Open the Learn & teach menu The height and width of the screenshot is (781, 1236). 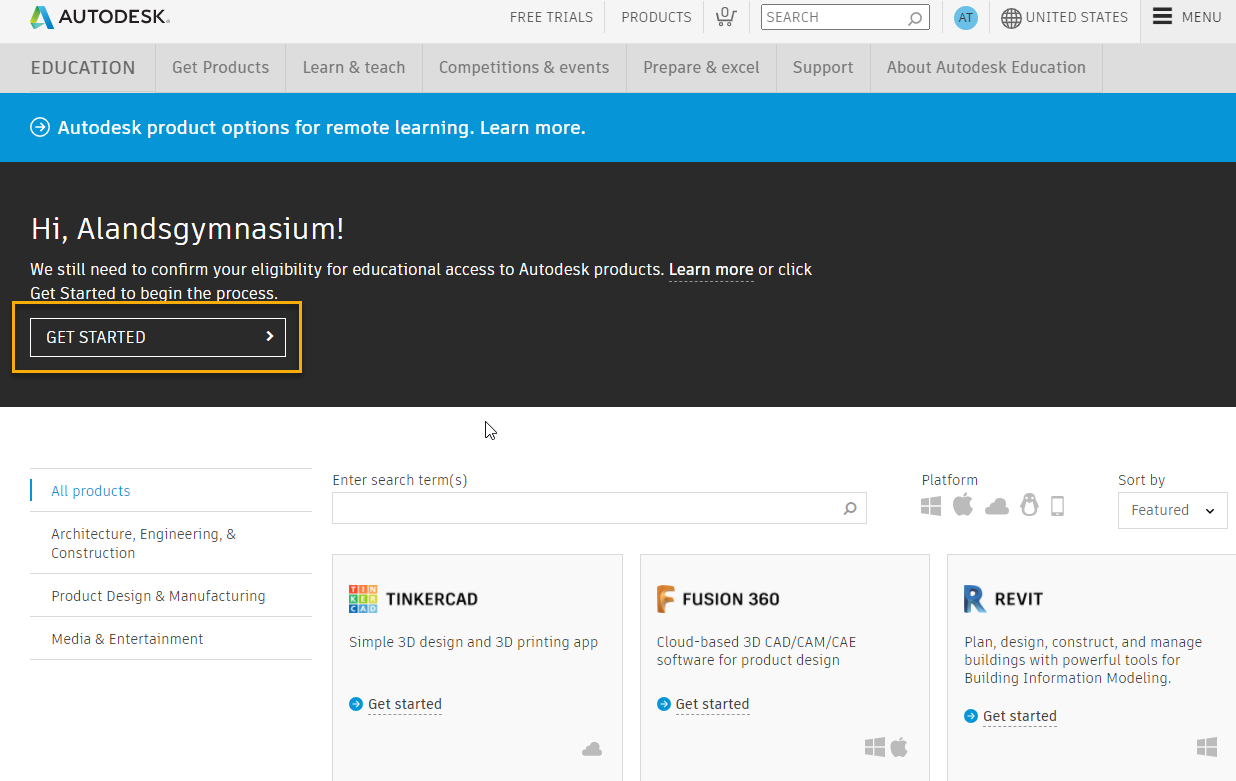tap(354, 68)
